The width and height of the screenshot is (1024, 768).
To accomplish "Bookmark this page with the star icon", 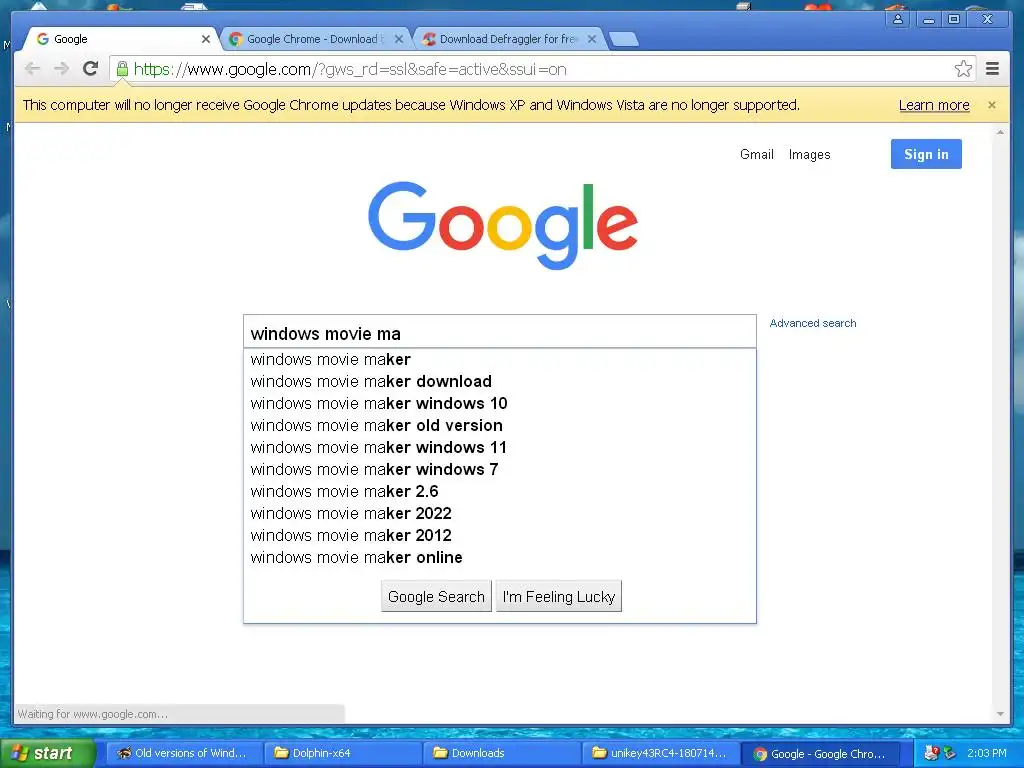I will tap(963, 69).
